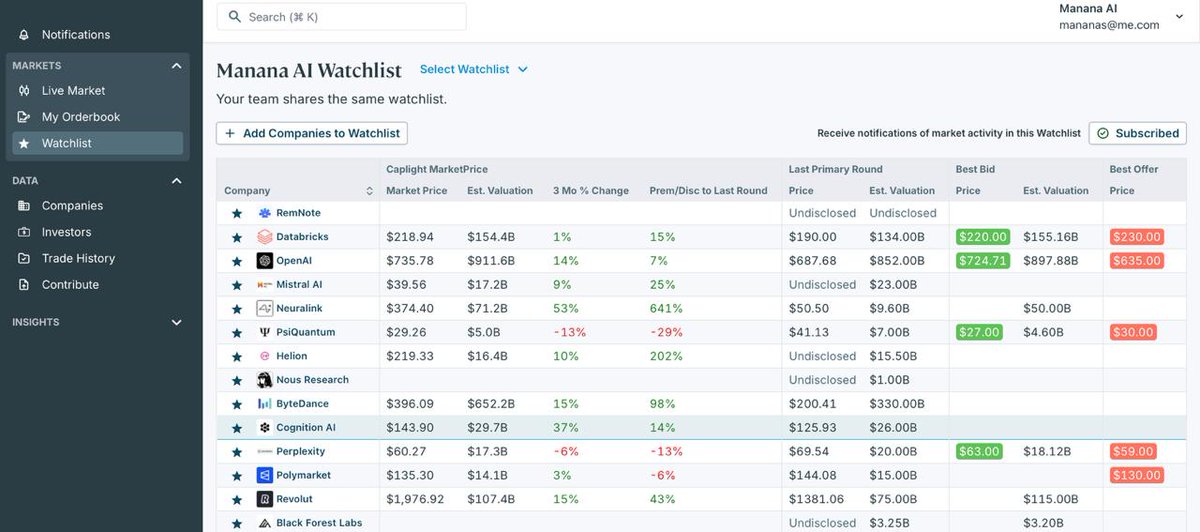Image resolution: width=1200 pixels, height=532 pixels.
Task: Collapse the DATA sidebar section
Action: pyautogui.click(x=177, y=181)
